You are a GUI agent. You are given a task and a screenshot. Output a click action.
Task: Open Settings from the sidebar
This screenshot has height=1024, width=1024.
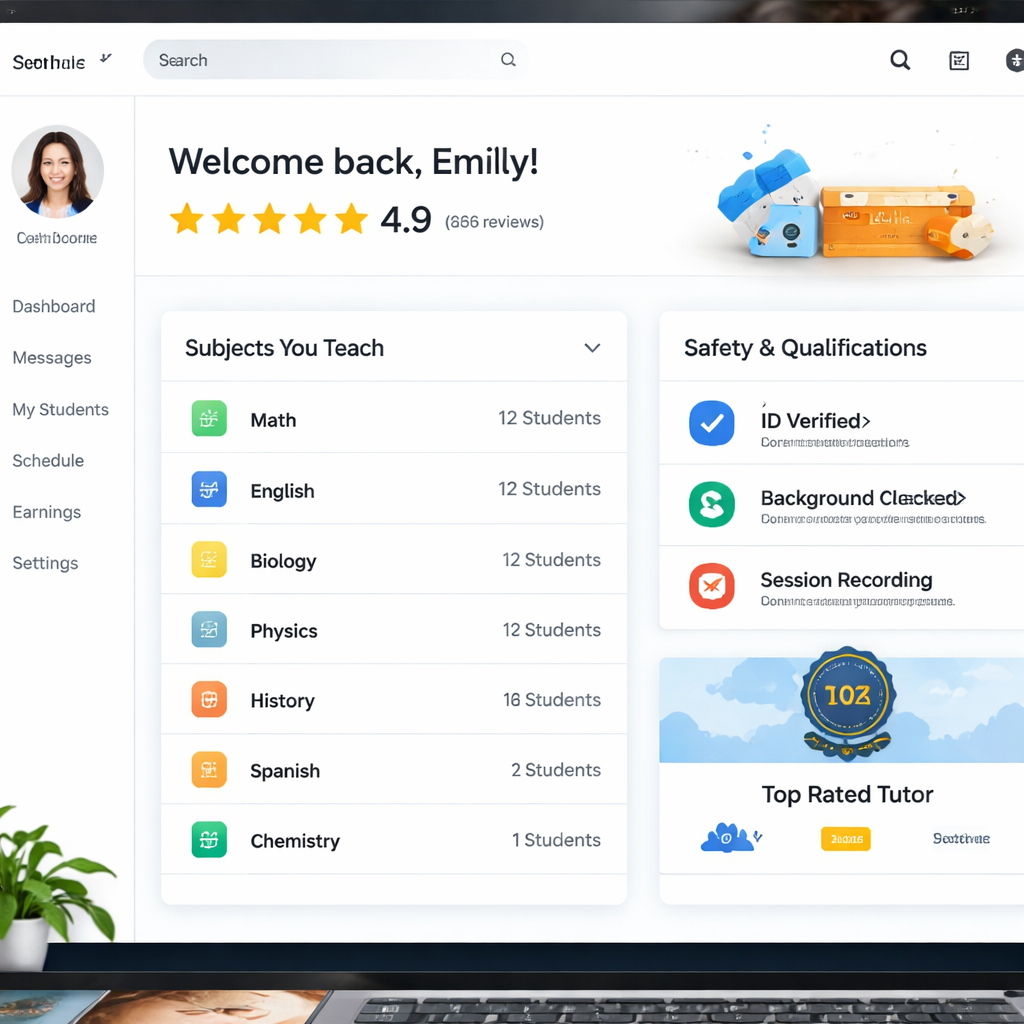point(45,563)
